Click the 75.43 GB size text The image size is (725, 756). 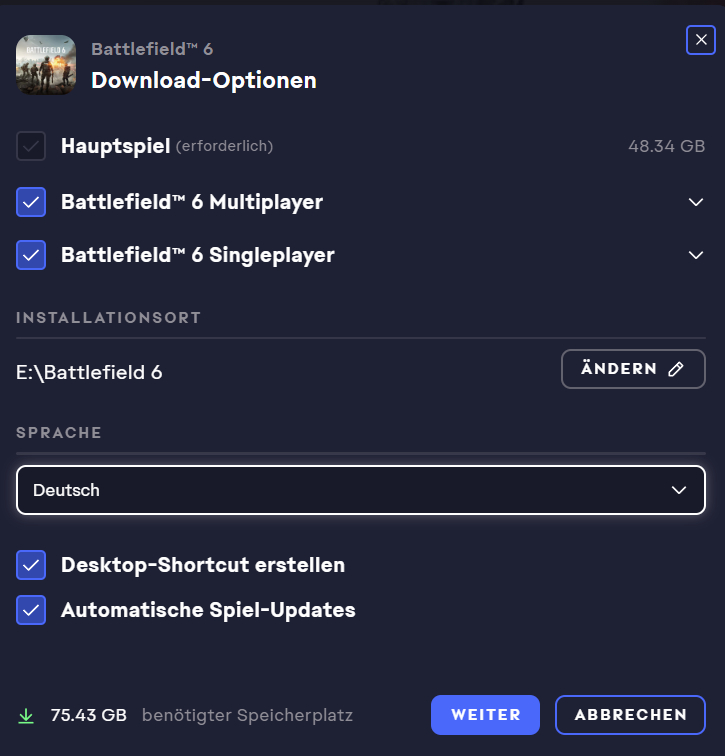click(89, 715)
